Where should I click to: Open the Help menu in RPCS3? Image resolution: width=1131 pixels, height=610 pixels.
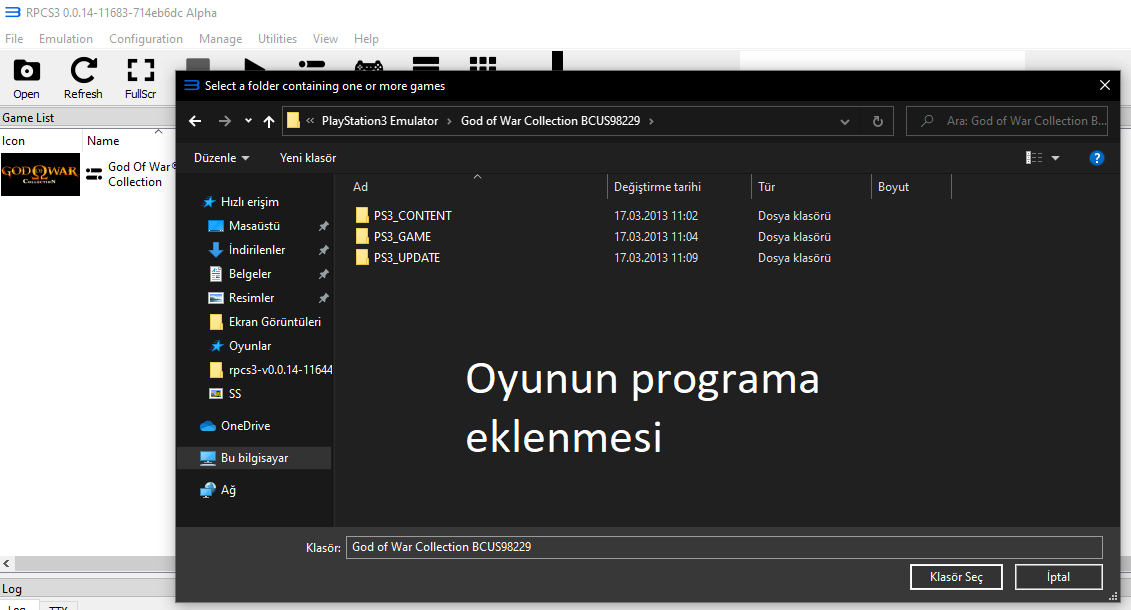pyautogui.click(x=366, y=39)
